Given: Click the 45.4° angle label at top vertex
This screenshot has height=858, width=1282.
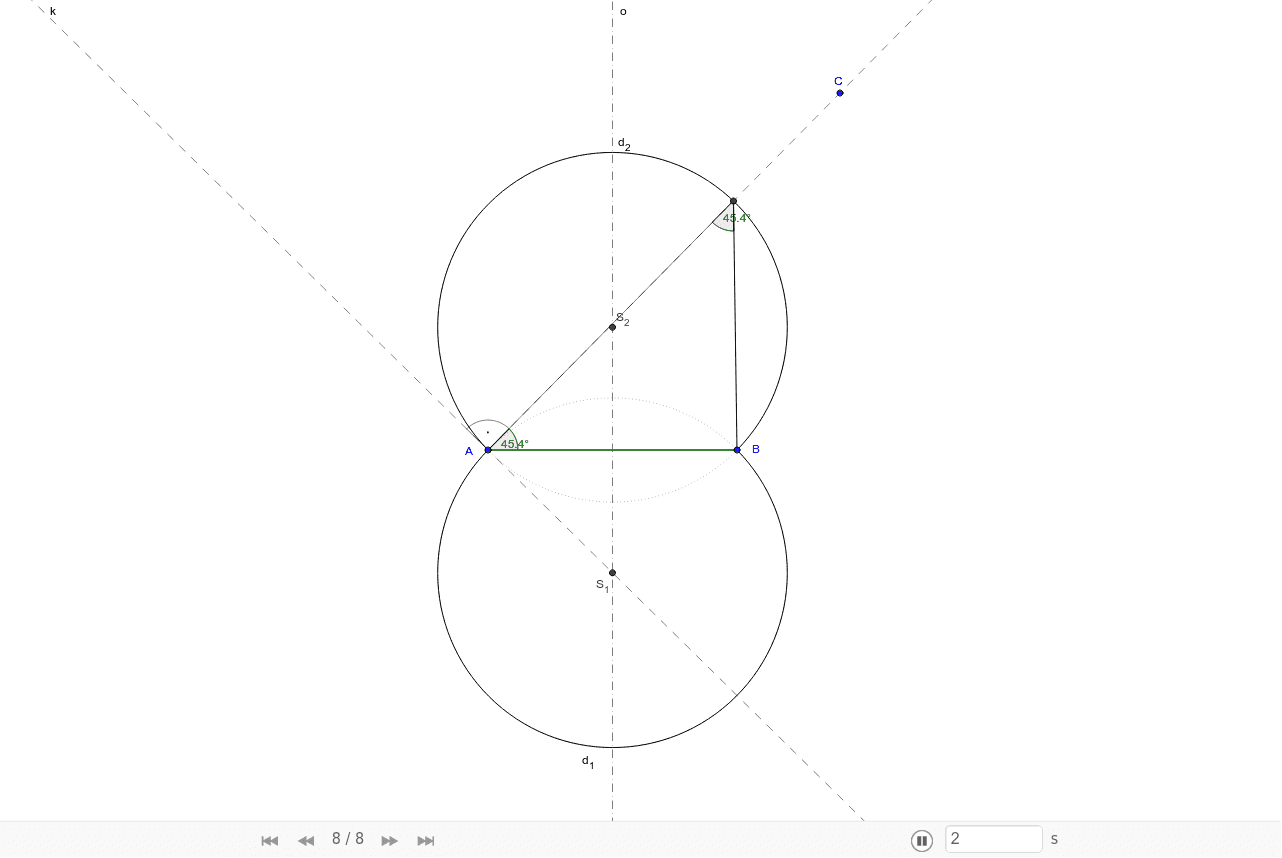Looking at the screenshot, I should pos(736,218).
